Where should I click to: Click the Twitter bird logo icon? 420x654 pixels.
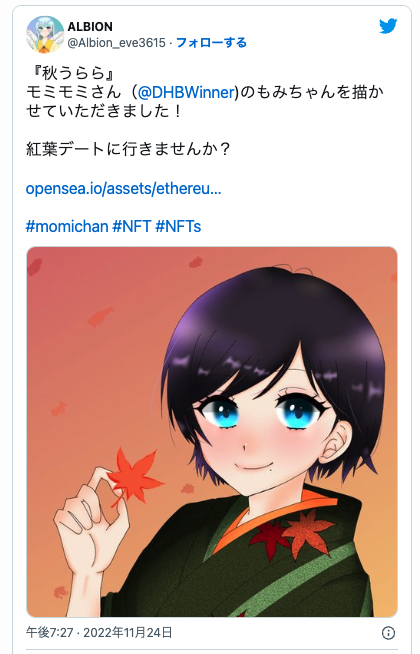click(388, 27)
